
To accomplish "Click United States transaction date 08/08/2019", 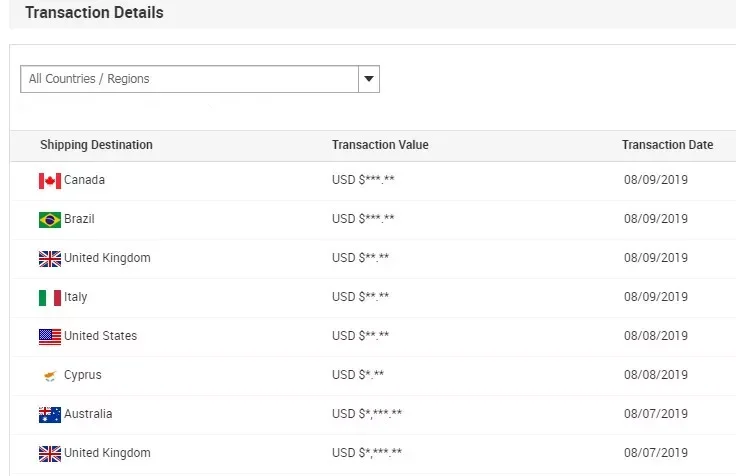I will click(x=656, y=337).
